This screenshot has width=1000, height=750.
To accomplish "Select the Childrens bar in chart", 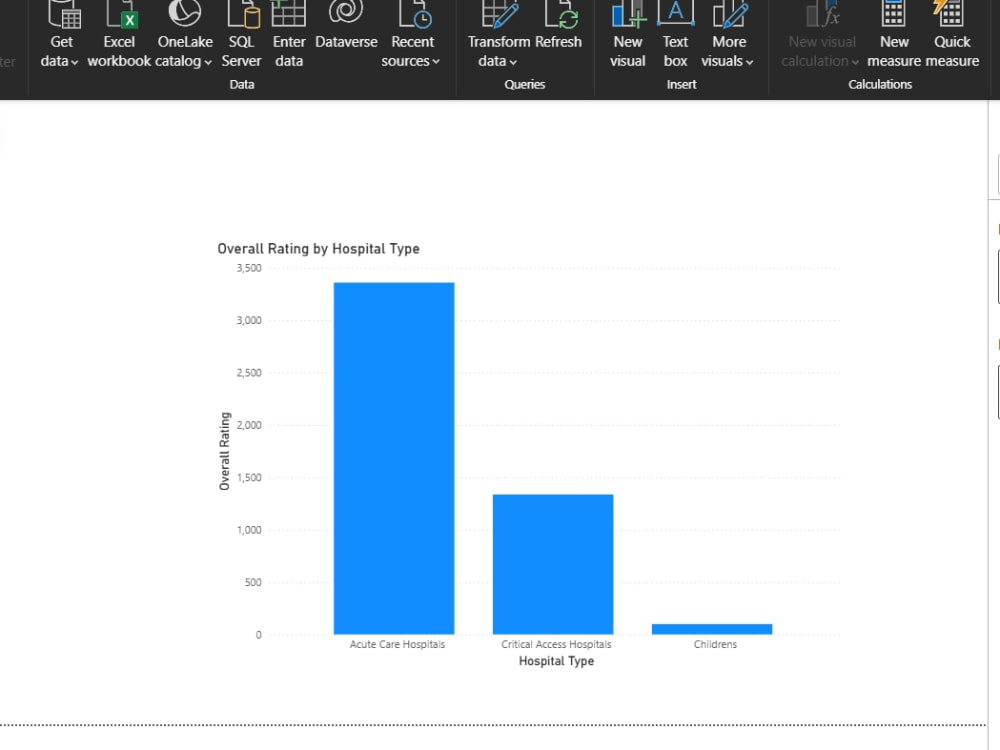I will click(712, 629).
